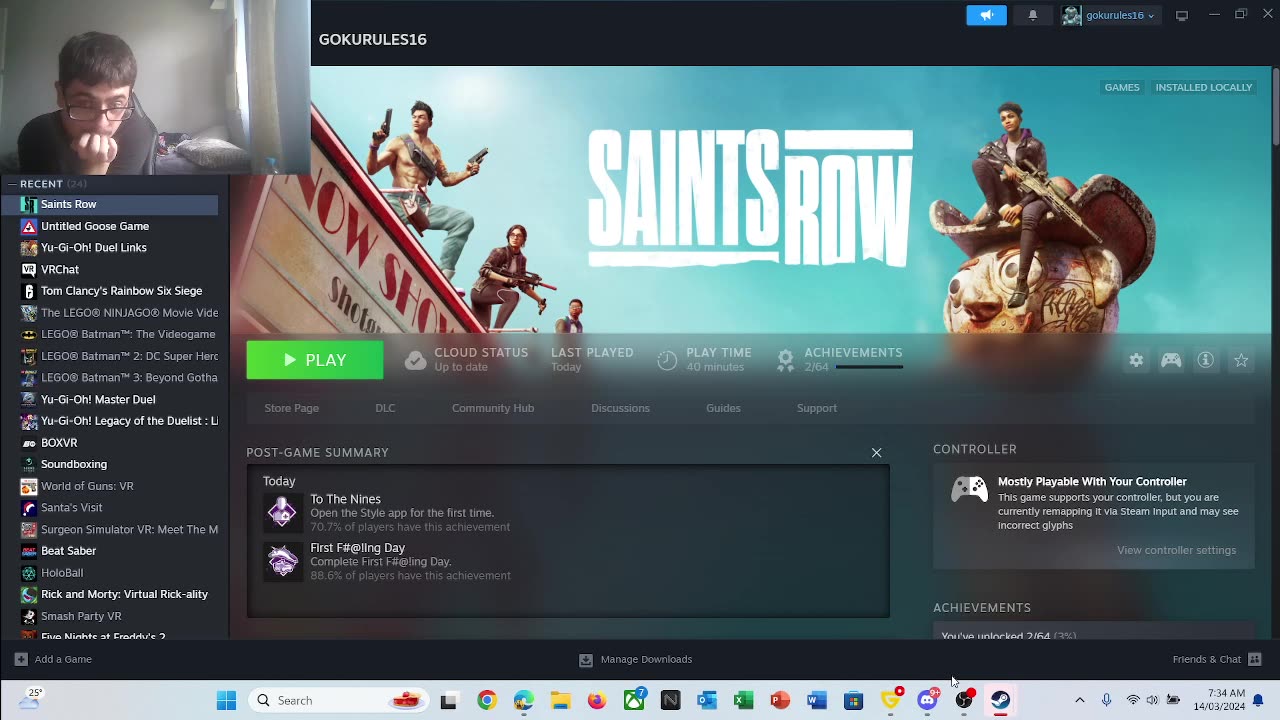Screen dimensions: 1280x720
Task: Close the Post-Game Summary panel
Action: click(876, 453)
